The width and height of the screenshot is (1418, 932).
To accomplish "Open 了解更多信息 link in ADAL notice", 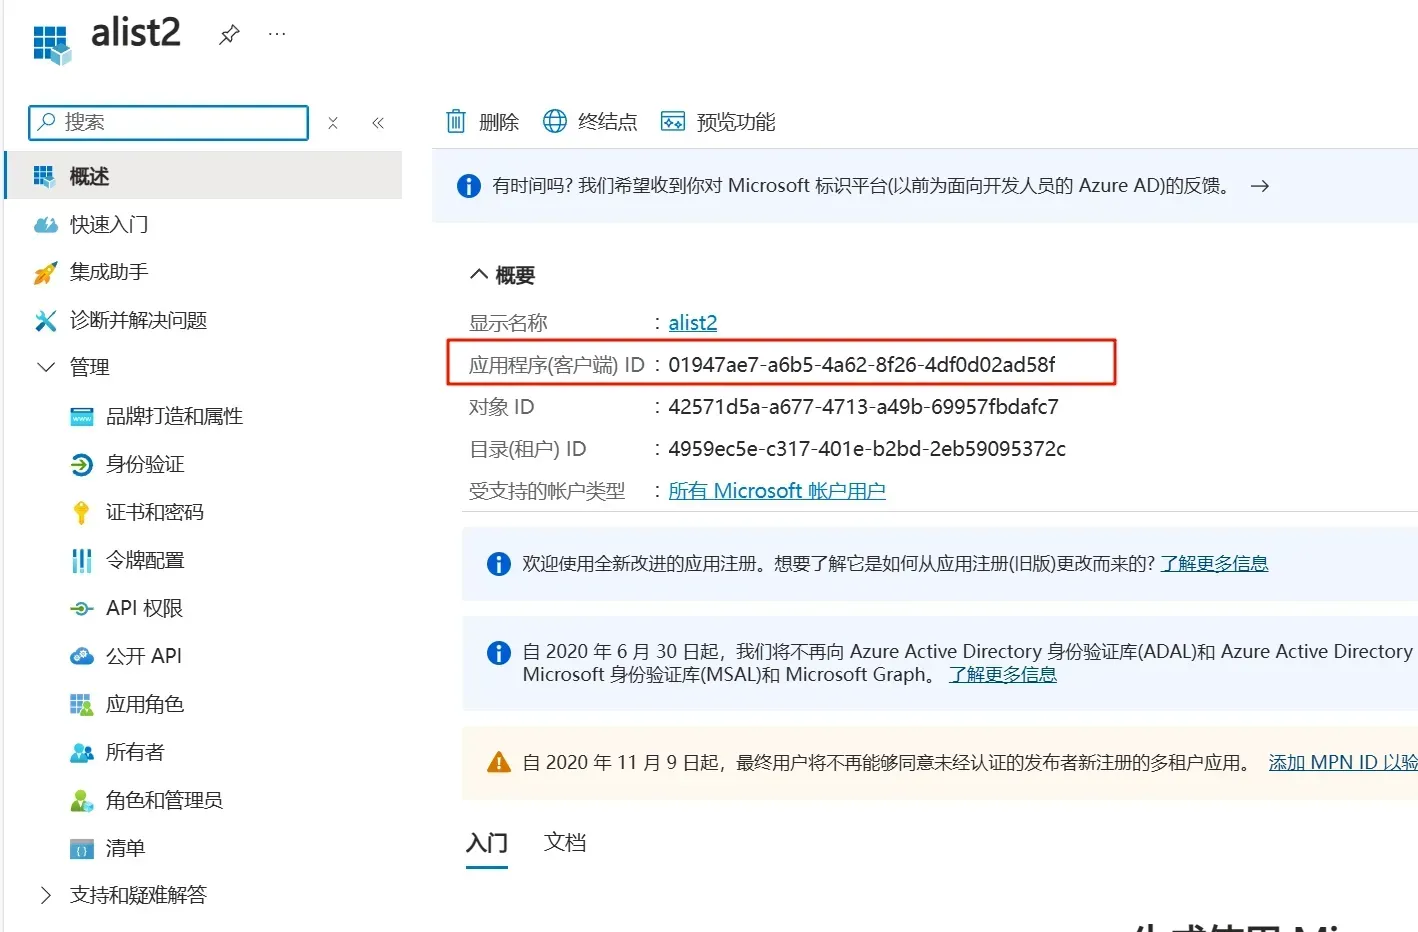I will (1003, 674).
